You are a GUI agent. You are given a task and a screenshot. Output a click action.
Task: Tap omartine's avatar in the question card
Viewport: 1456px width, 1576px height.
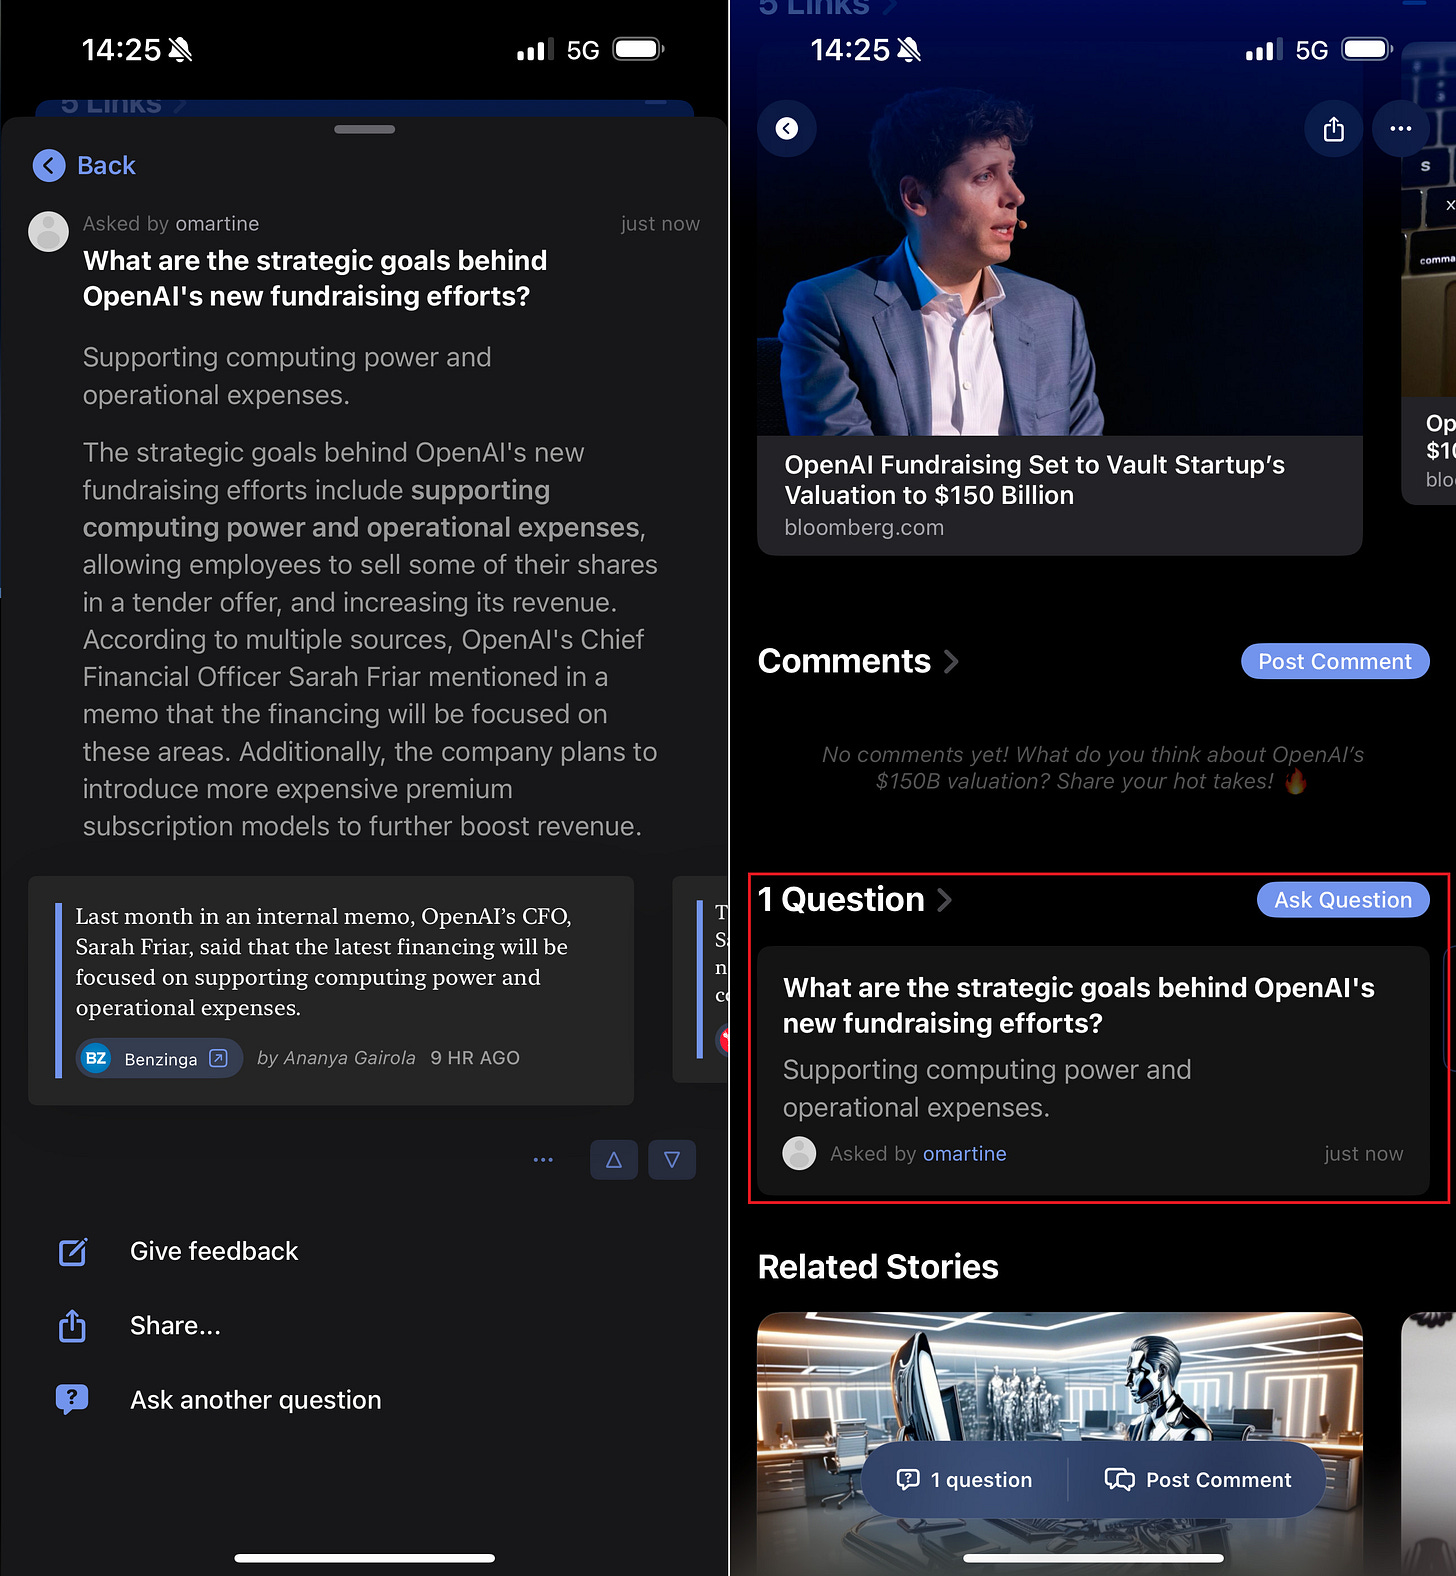tap(799, 1153)
